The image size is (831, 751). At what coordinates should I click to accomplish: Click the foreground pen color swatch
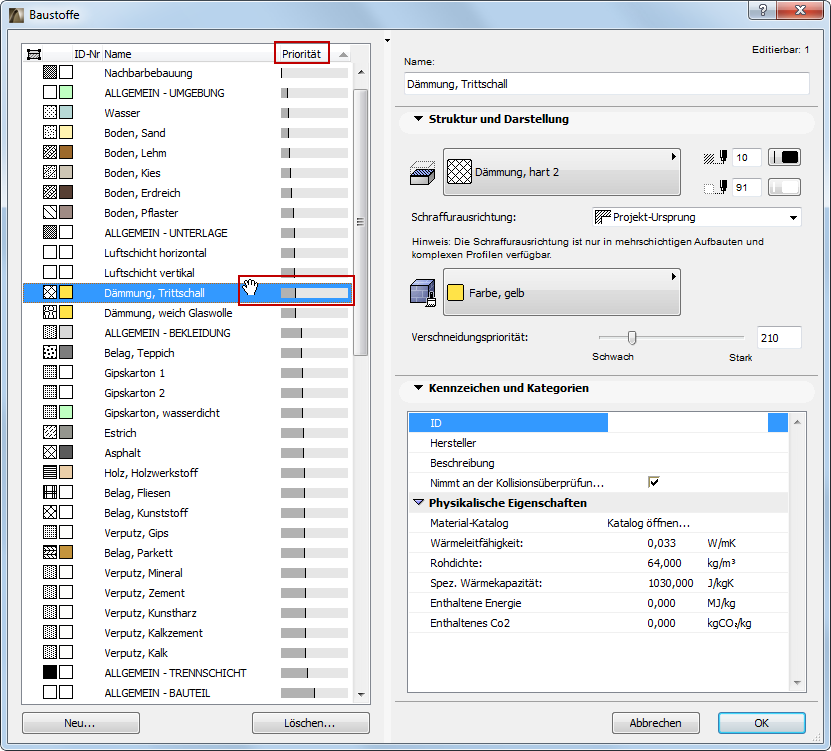pyautogui.click(x=784, y=157)
